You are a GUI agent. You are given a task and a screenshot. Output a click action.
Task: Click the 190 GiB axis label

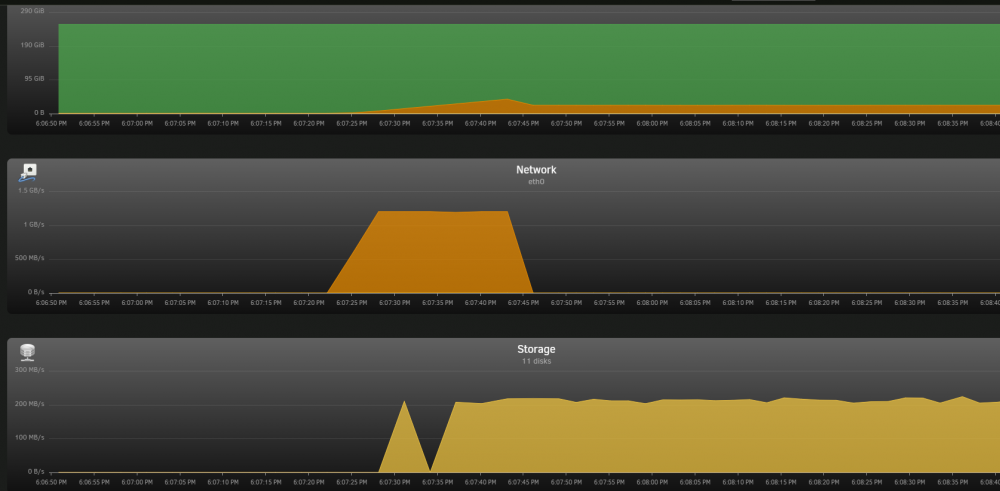click(33, 45)
